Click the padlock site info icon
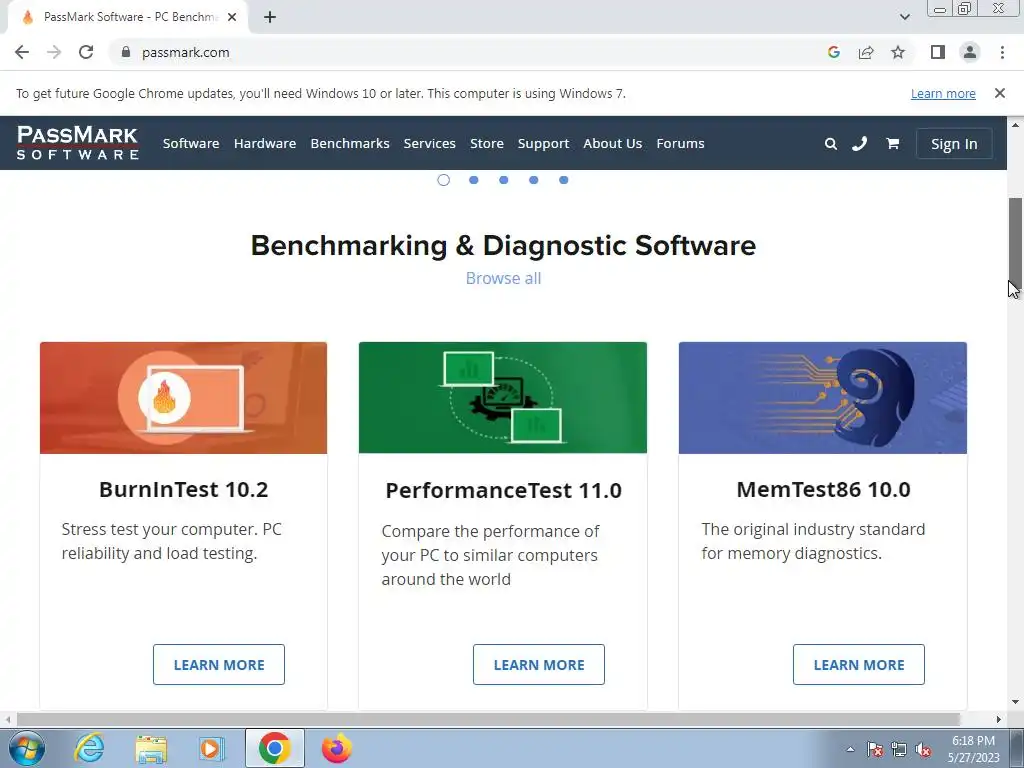1024x768 pixels. 126,52
